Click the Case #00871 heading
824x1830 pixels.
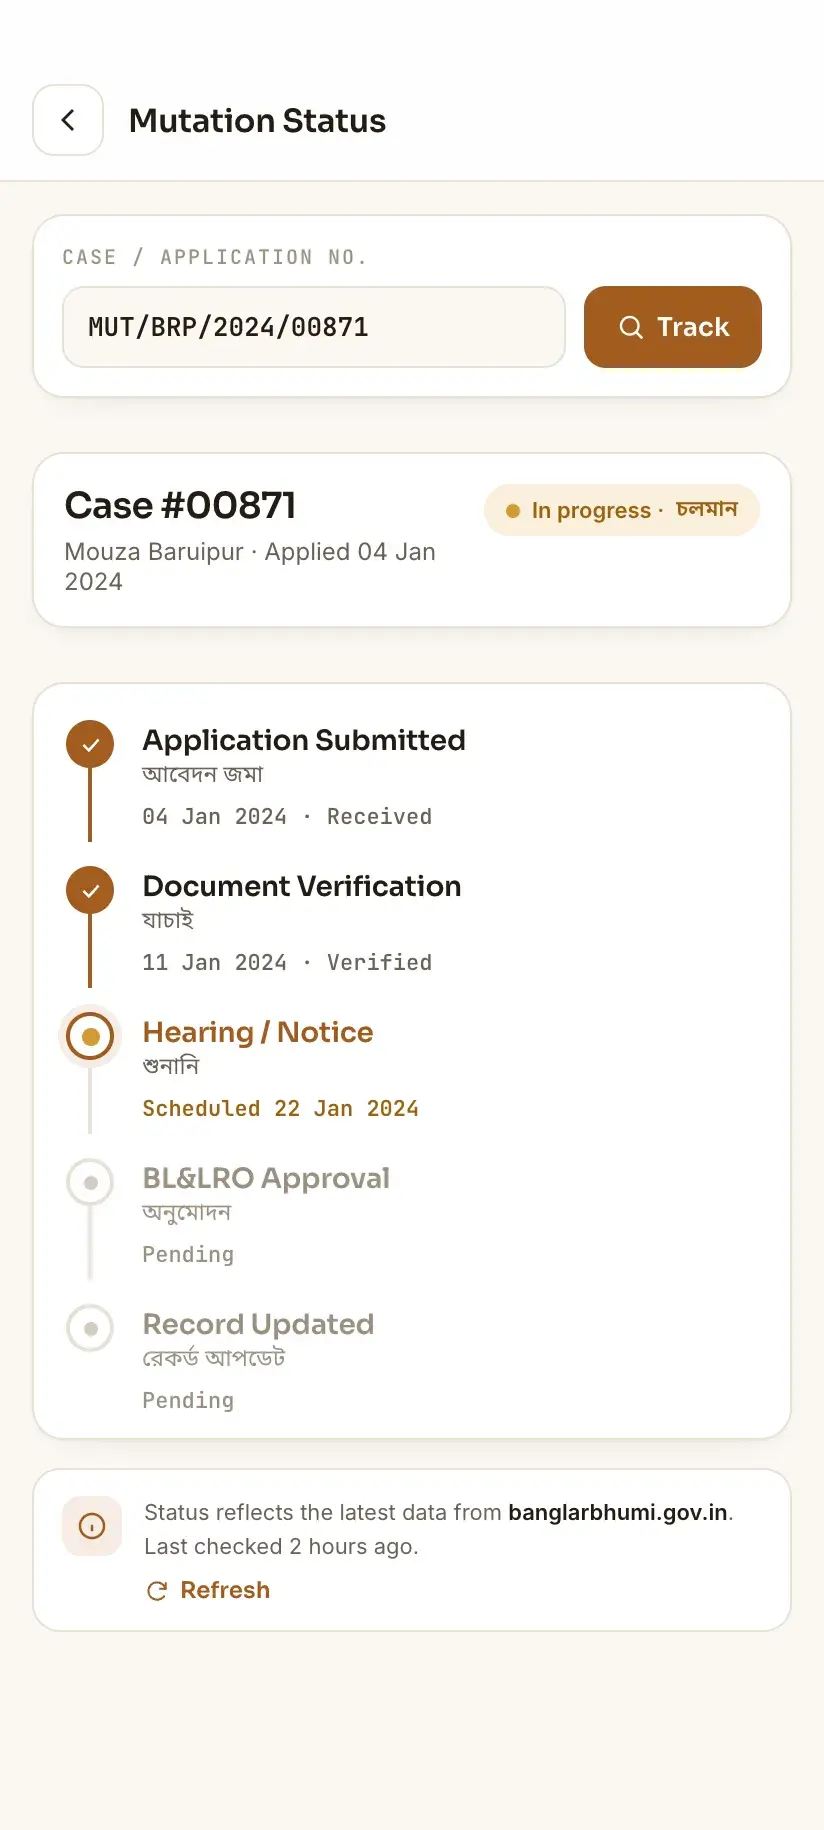[x=181, y=506]
